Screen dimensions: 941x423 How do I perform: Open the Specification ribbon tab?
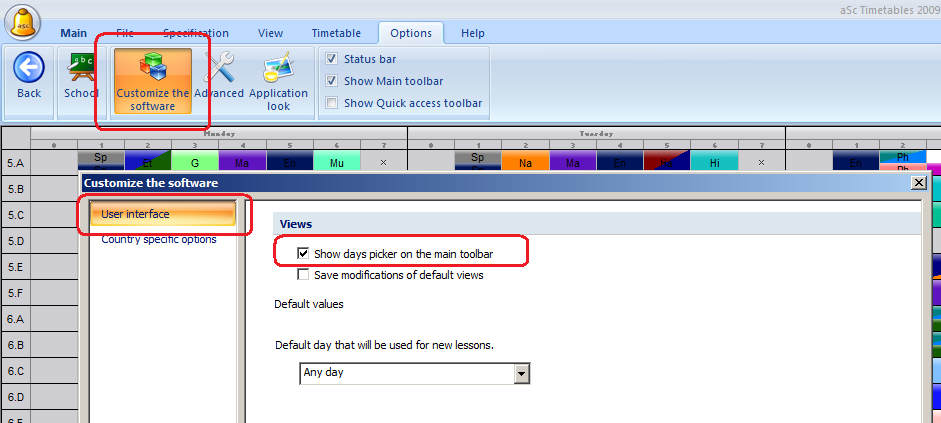(x=196, y=33)
